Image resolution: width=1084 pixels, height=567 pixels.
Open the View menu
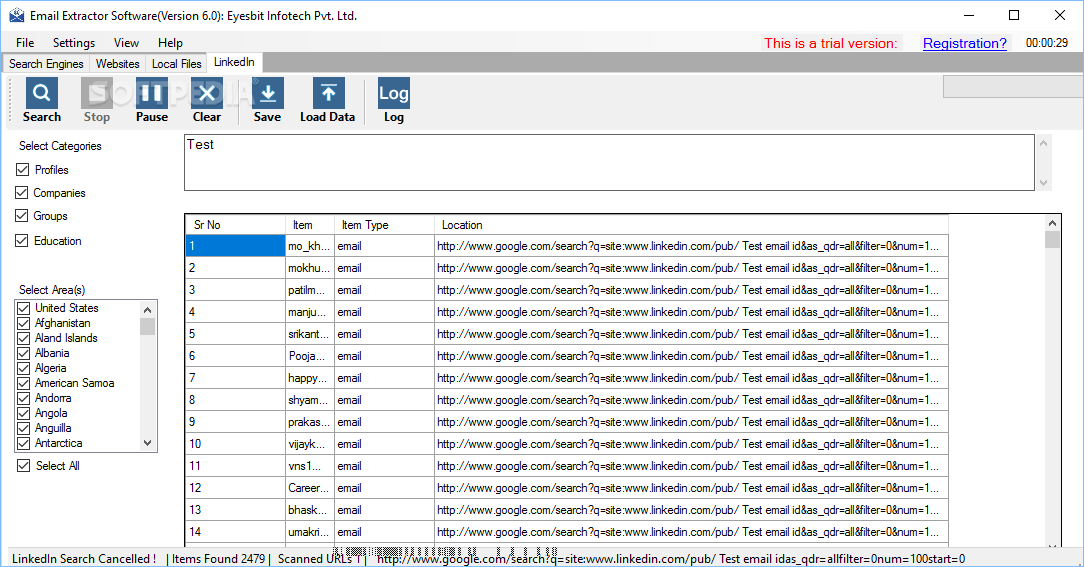(126, 43)
